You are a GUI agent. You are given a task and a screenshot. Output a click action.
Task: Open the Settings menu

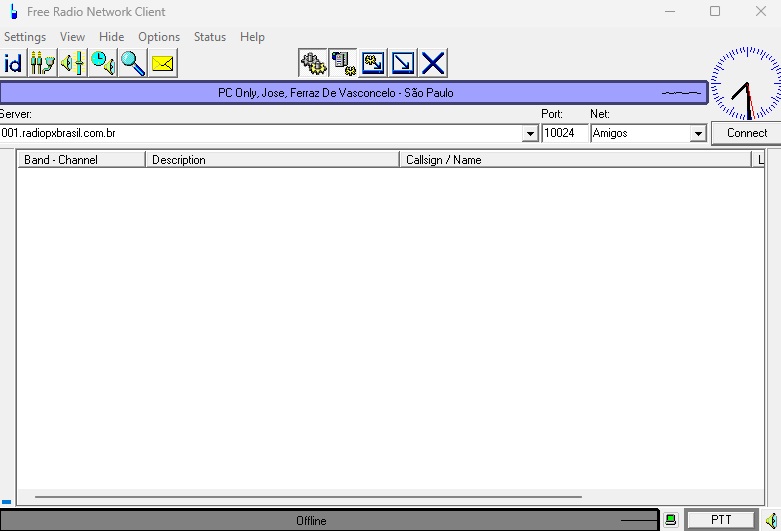(x=24, y=37)
